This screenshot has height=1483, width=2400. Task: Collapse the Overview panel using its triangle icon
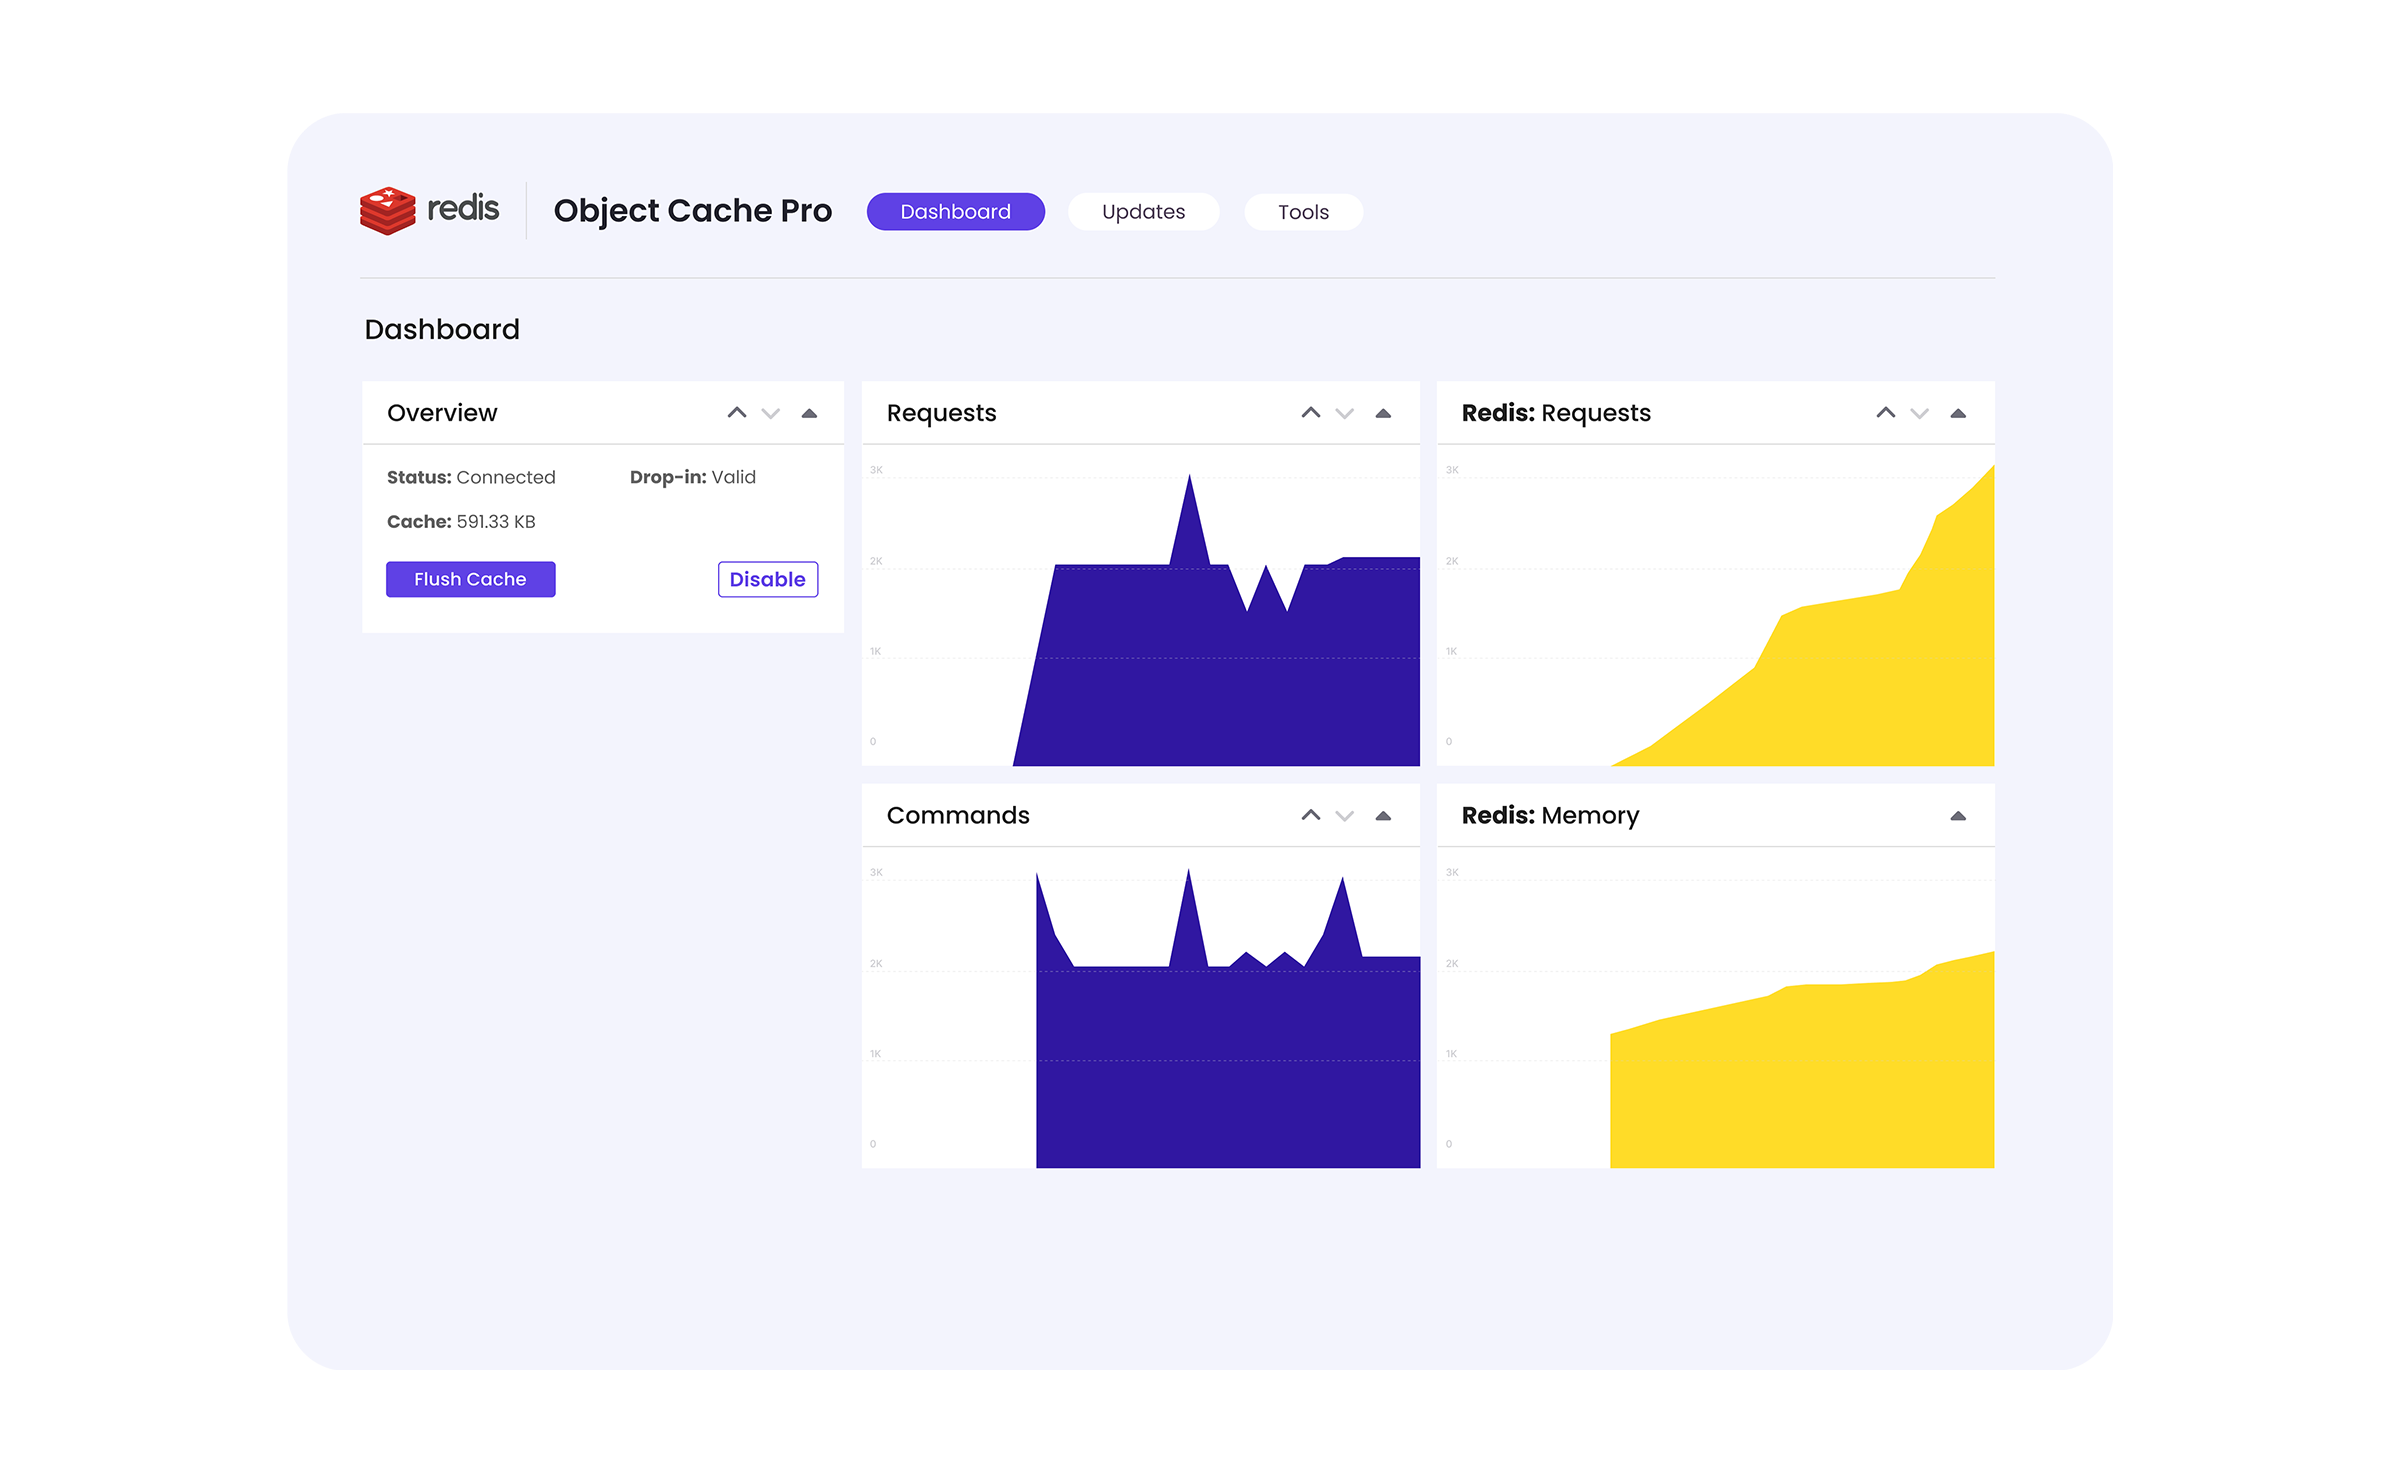pos(810,413)
